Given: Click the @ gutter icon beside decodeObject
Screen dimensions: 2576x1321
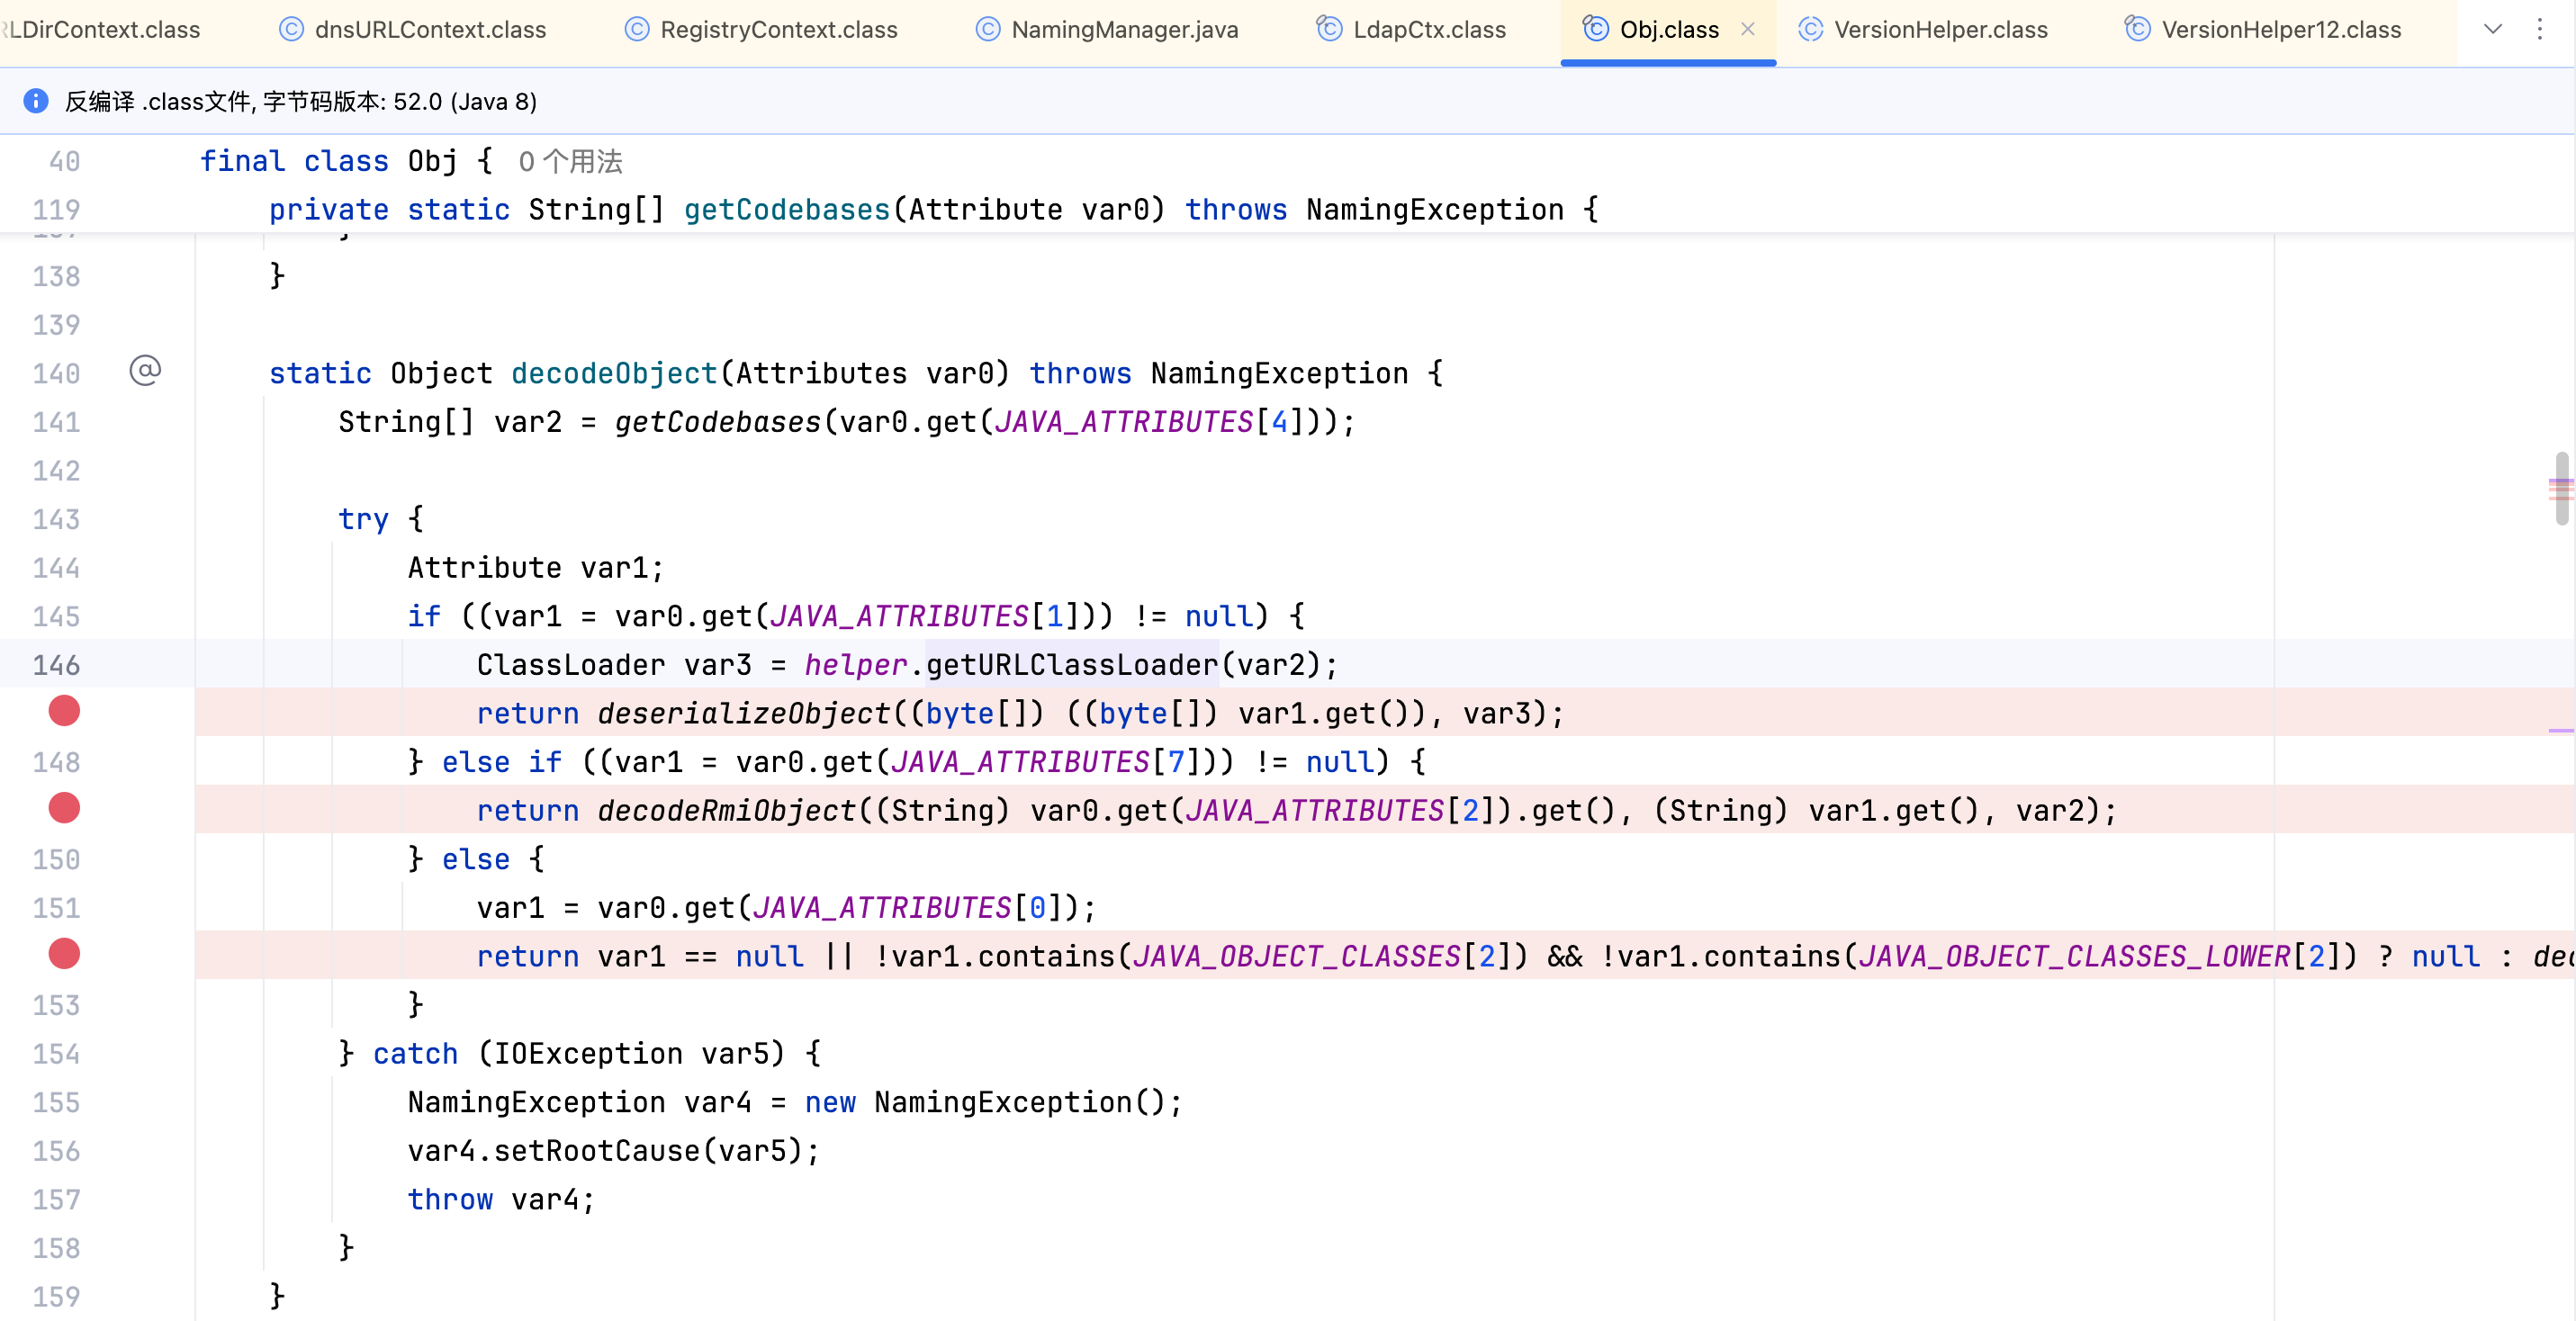Looking at the screenshot, I should point(145,371).
